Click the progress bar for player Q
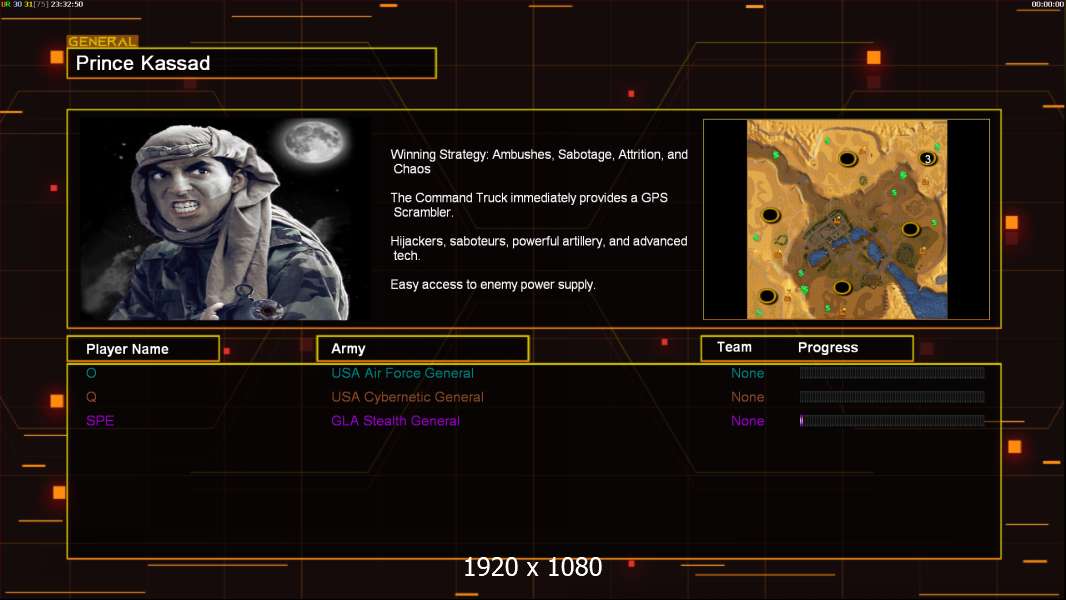This screenshot has width=1066, height=600. (x=892, y=396)
